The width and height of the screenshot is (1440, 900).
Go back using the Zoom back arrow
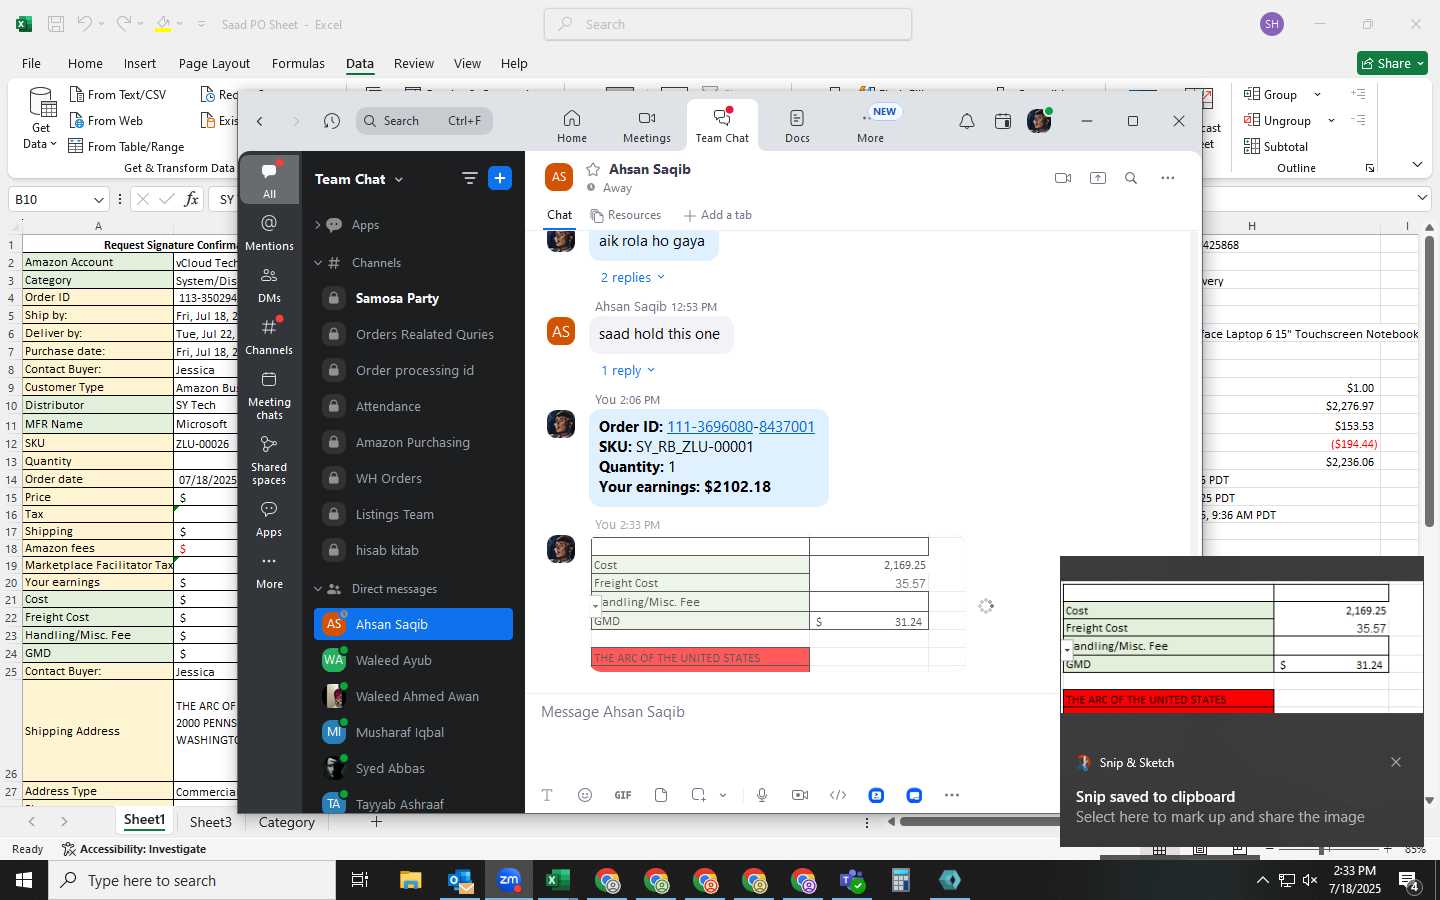coord(260,121)
